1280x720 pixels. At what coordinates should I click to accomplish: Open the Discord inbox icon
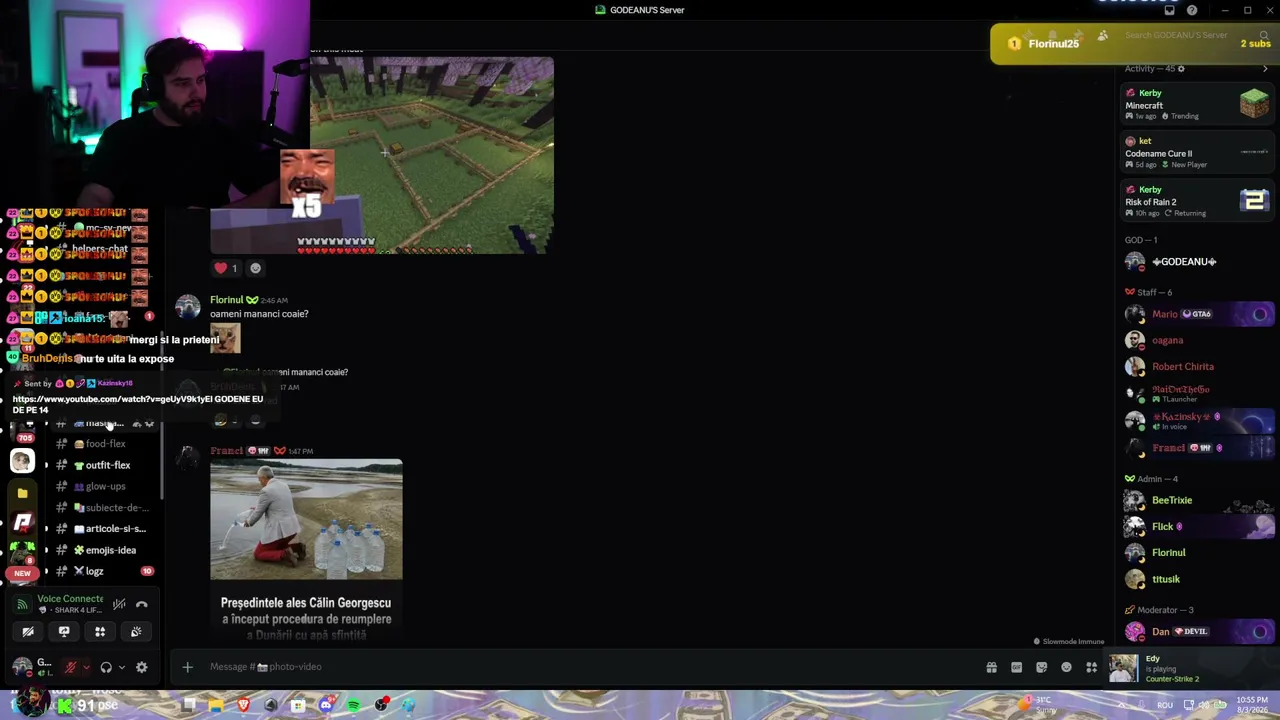tap(1169, 10)
